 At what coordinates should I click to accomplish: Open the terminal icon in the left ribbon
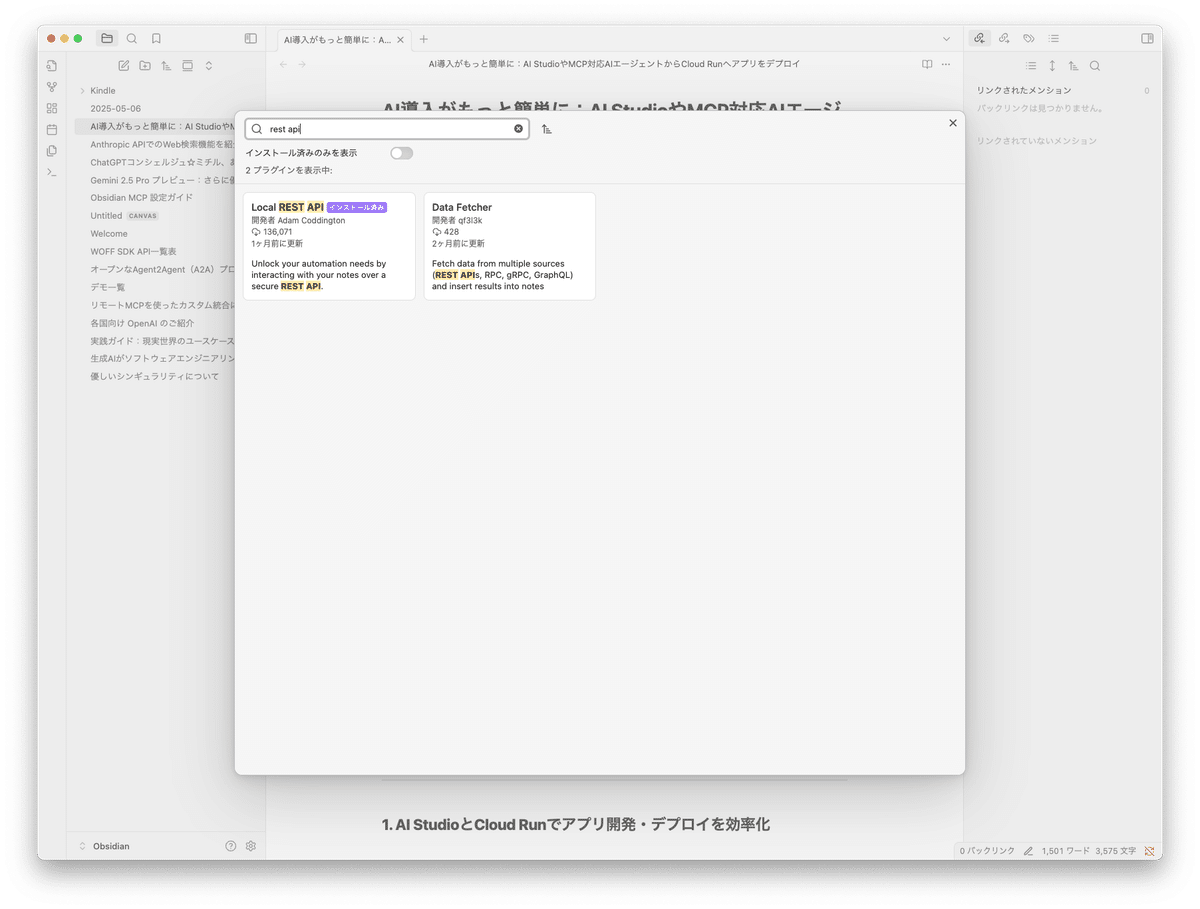click(52, 171)
